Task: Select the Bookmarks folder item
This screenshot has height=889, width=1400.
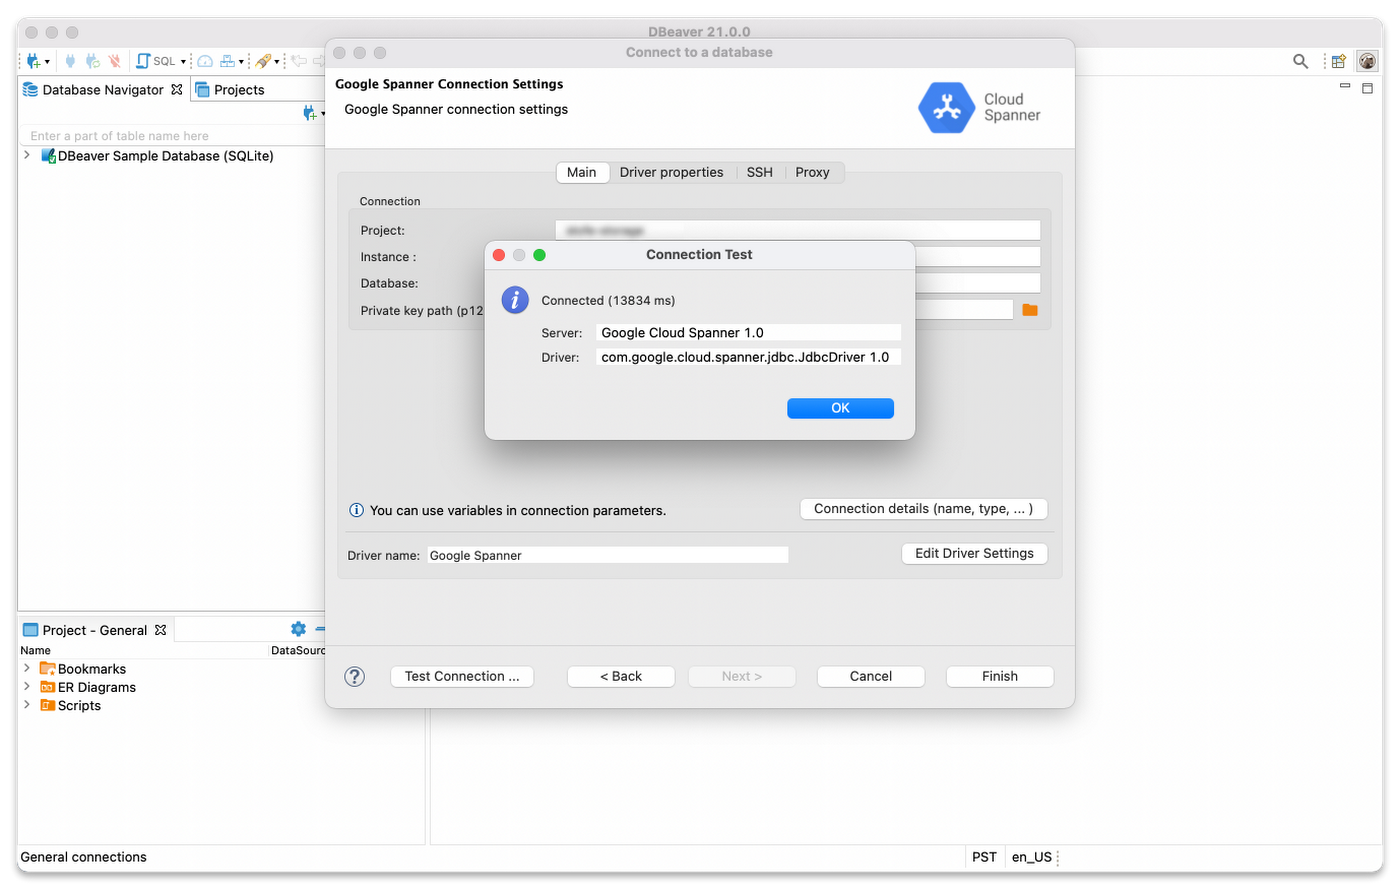Action: pos(83,669)
